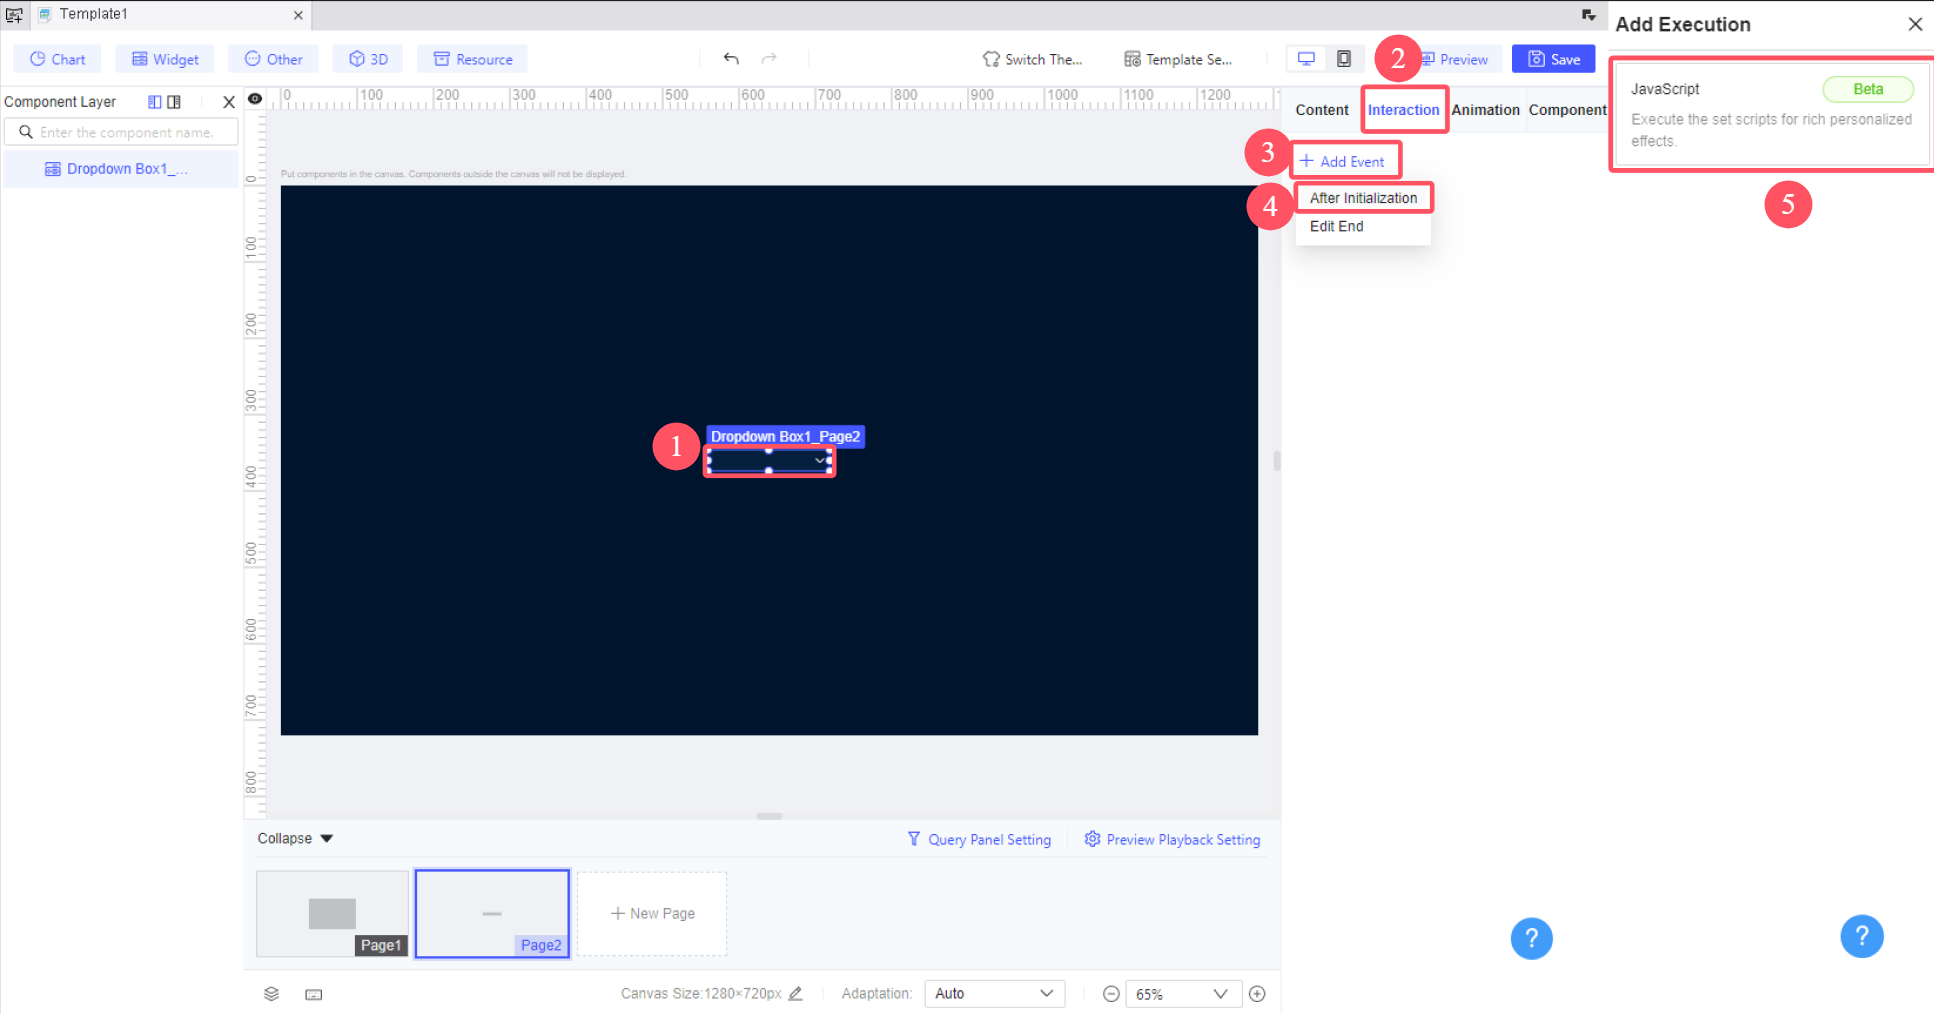Click Switch Theme button
This screenshot has width=1934, height=1014.
(1032, 59)
